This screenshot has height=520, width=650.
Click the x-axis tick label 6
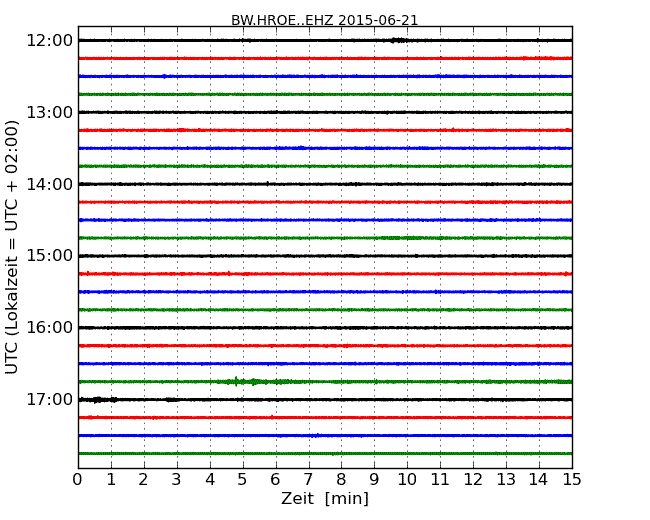pyautogui.click(x=275, y=480)
